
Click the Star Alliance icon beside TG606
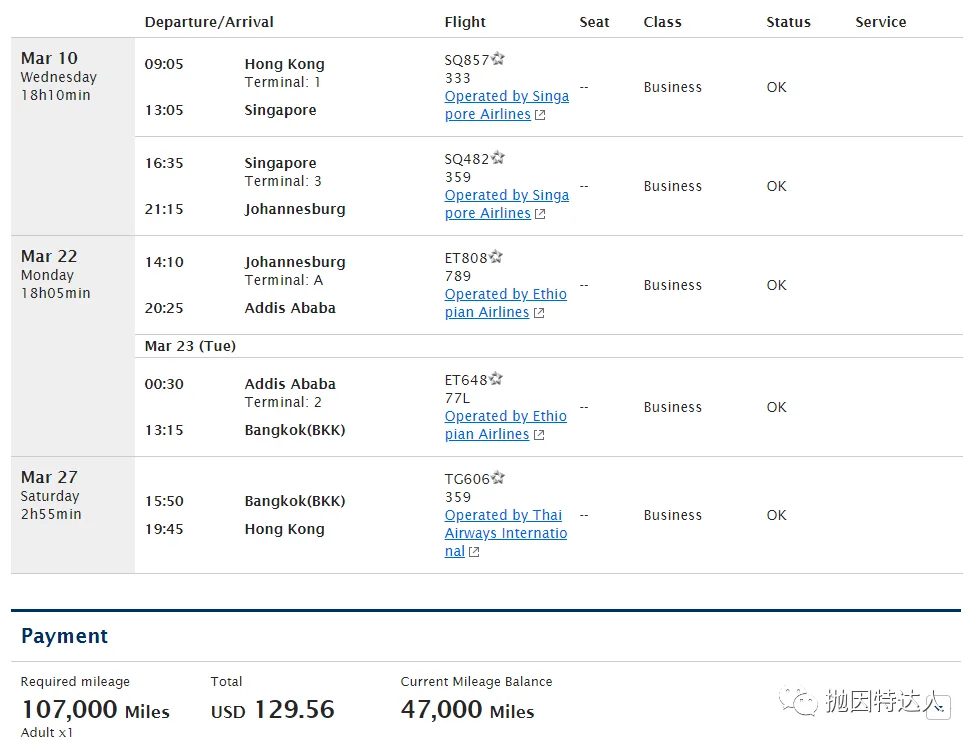click(498, 478)
